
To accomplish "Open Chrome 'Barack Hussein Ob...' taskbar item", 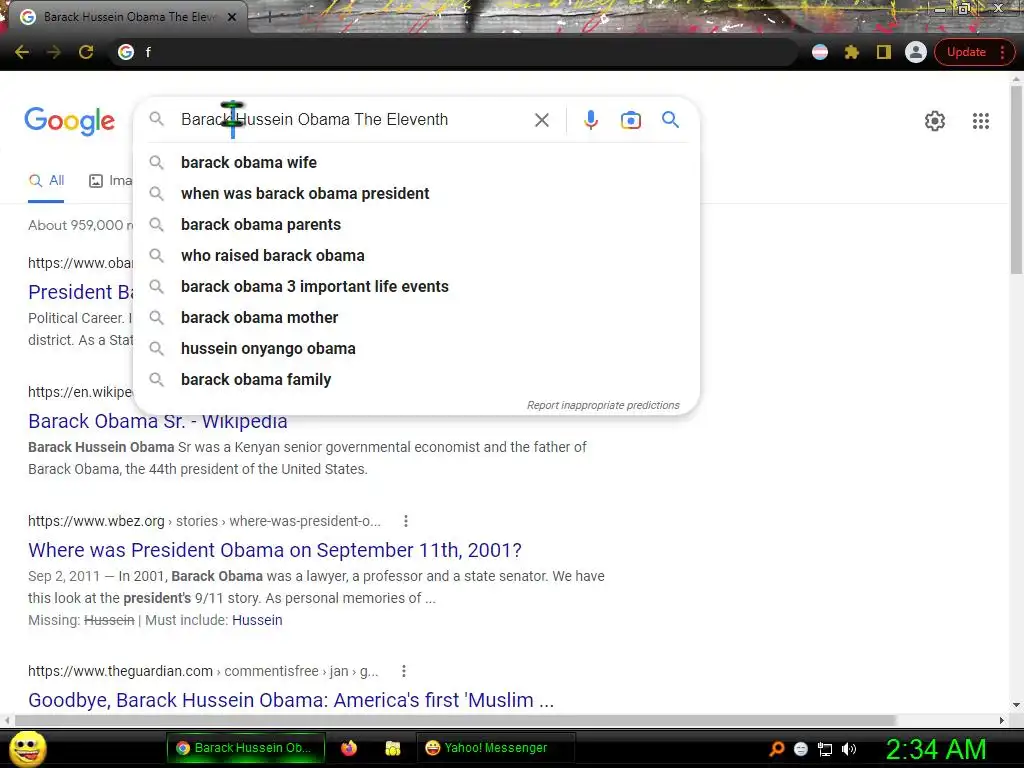I will click(246, 748).
